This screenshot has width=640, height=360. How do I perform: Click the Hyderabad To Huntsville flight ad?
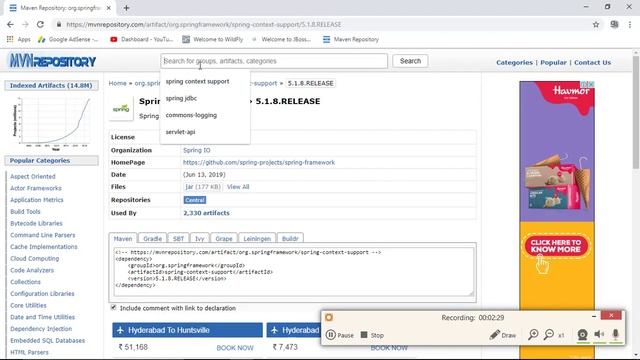[x=187, y=330]
